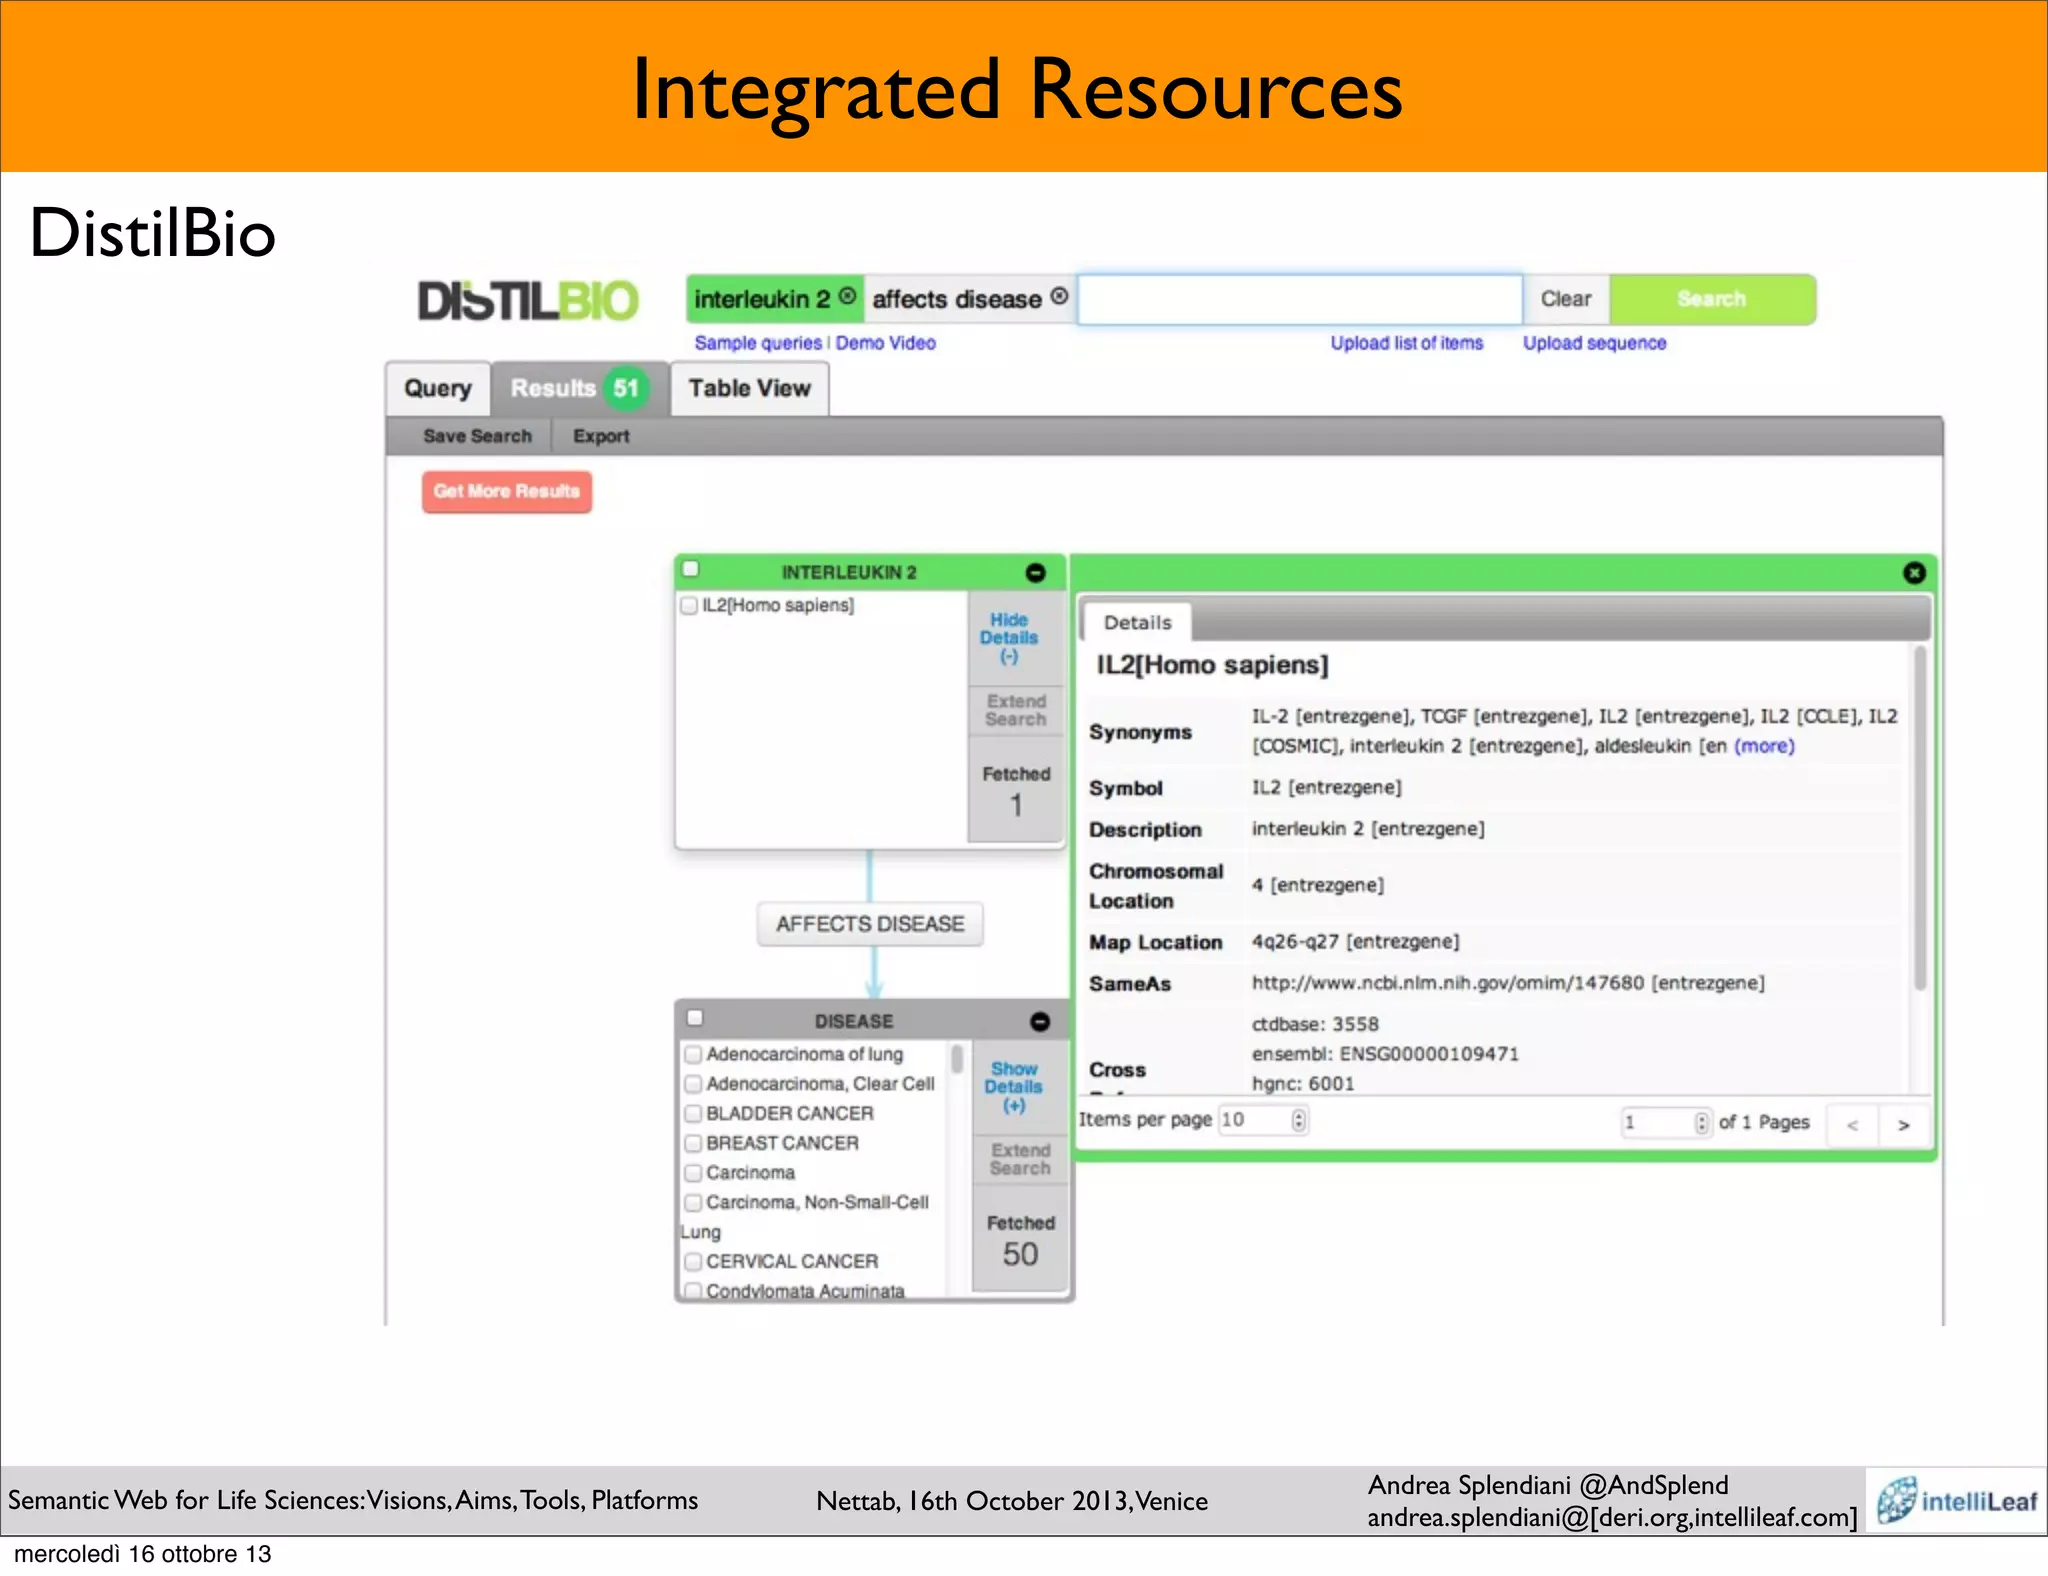
Task: Collapse the DISEASE panel
Action: point(1040,1021)
